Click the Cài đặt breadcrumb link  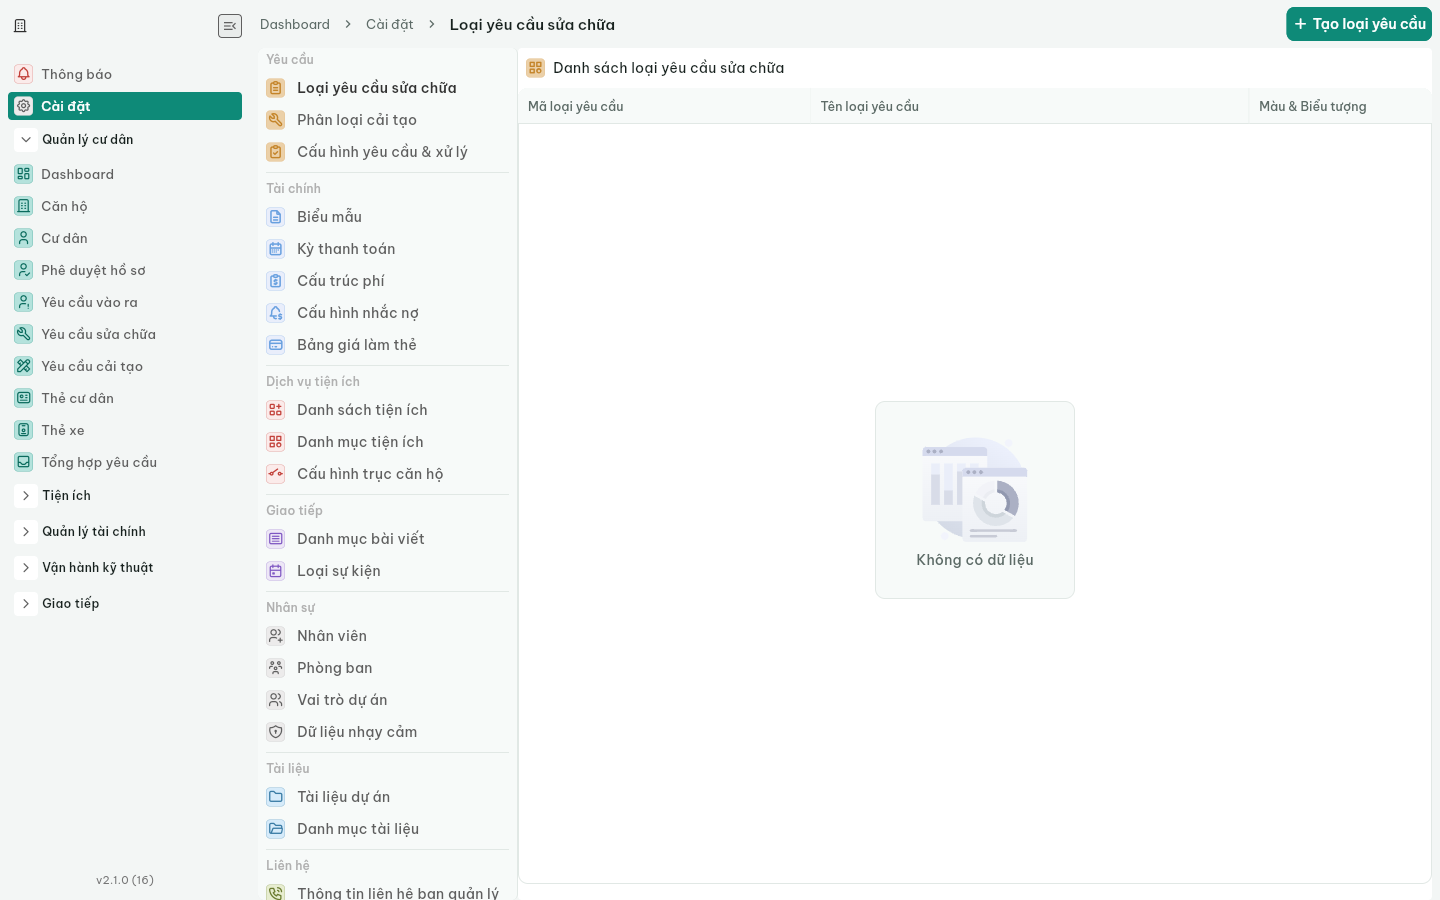click(x=390, y=24)
